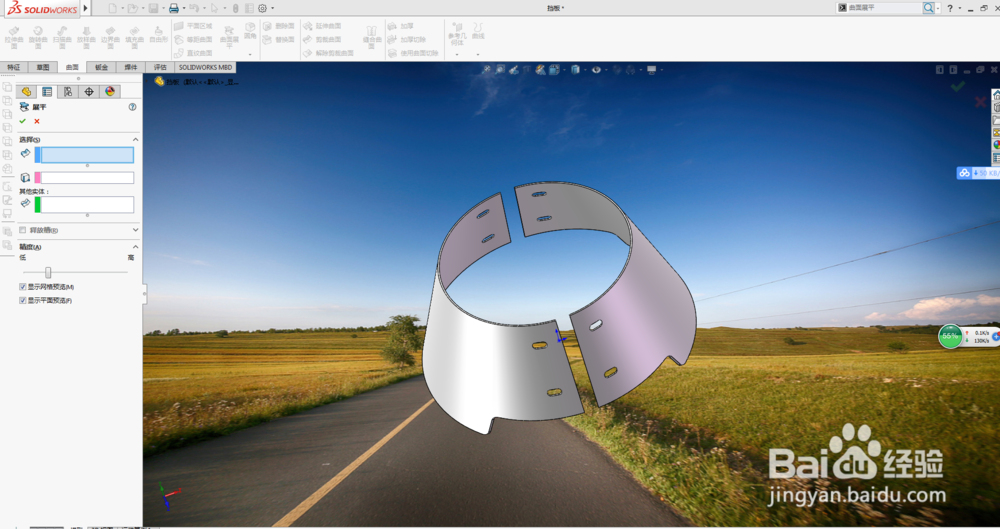
Task: Open the Options gear icon
Action: pyautogui.click(x=262, y=8)
